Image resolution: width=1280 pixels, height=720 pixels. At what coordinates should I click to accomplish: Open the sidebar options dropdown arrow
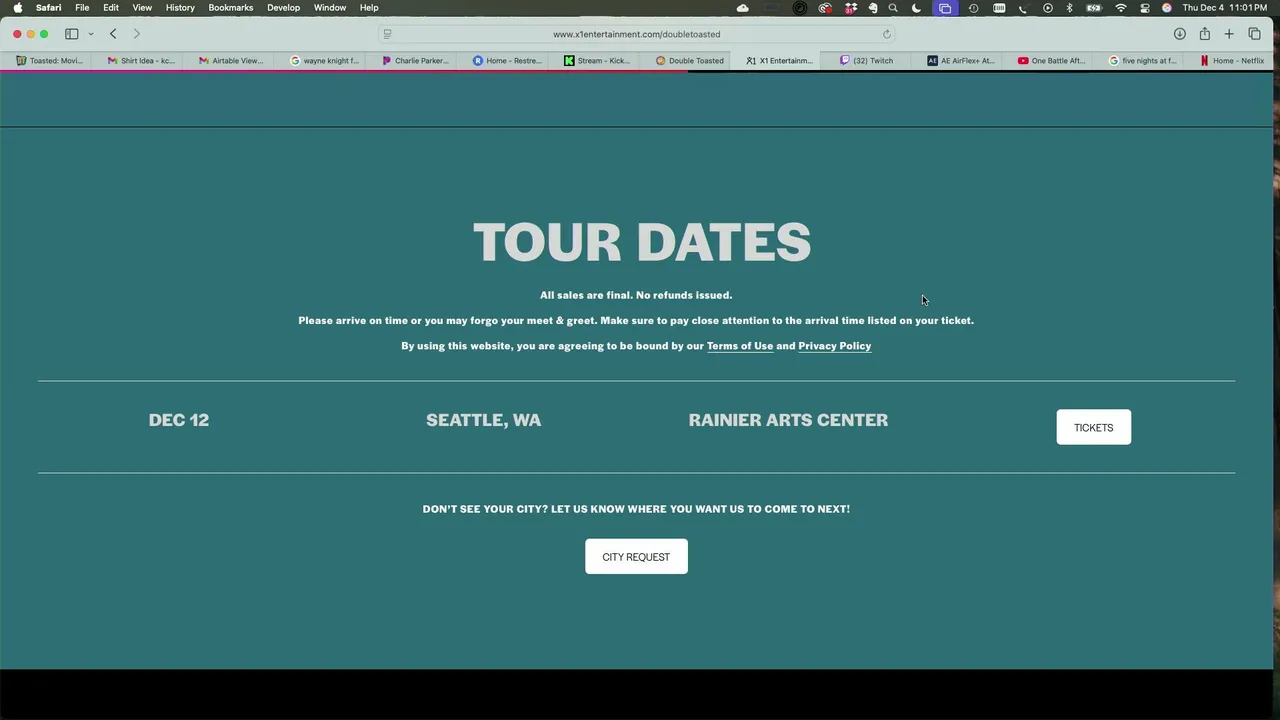[91, 34]
